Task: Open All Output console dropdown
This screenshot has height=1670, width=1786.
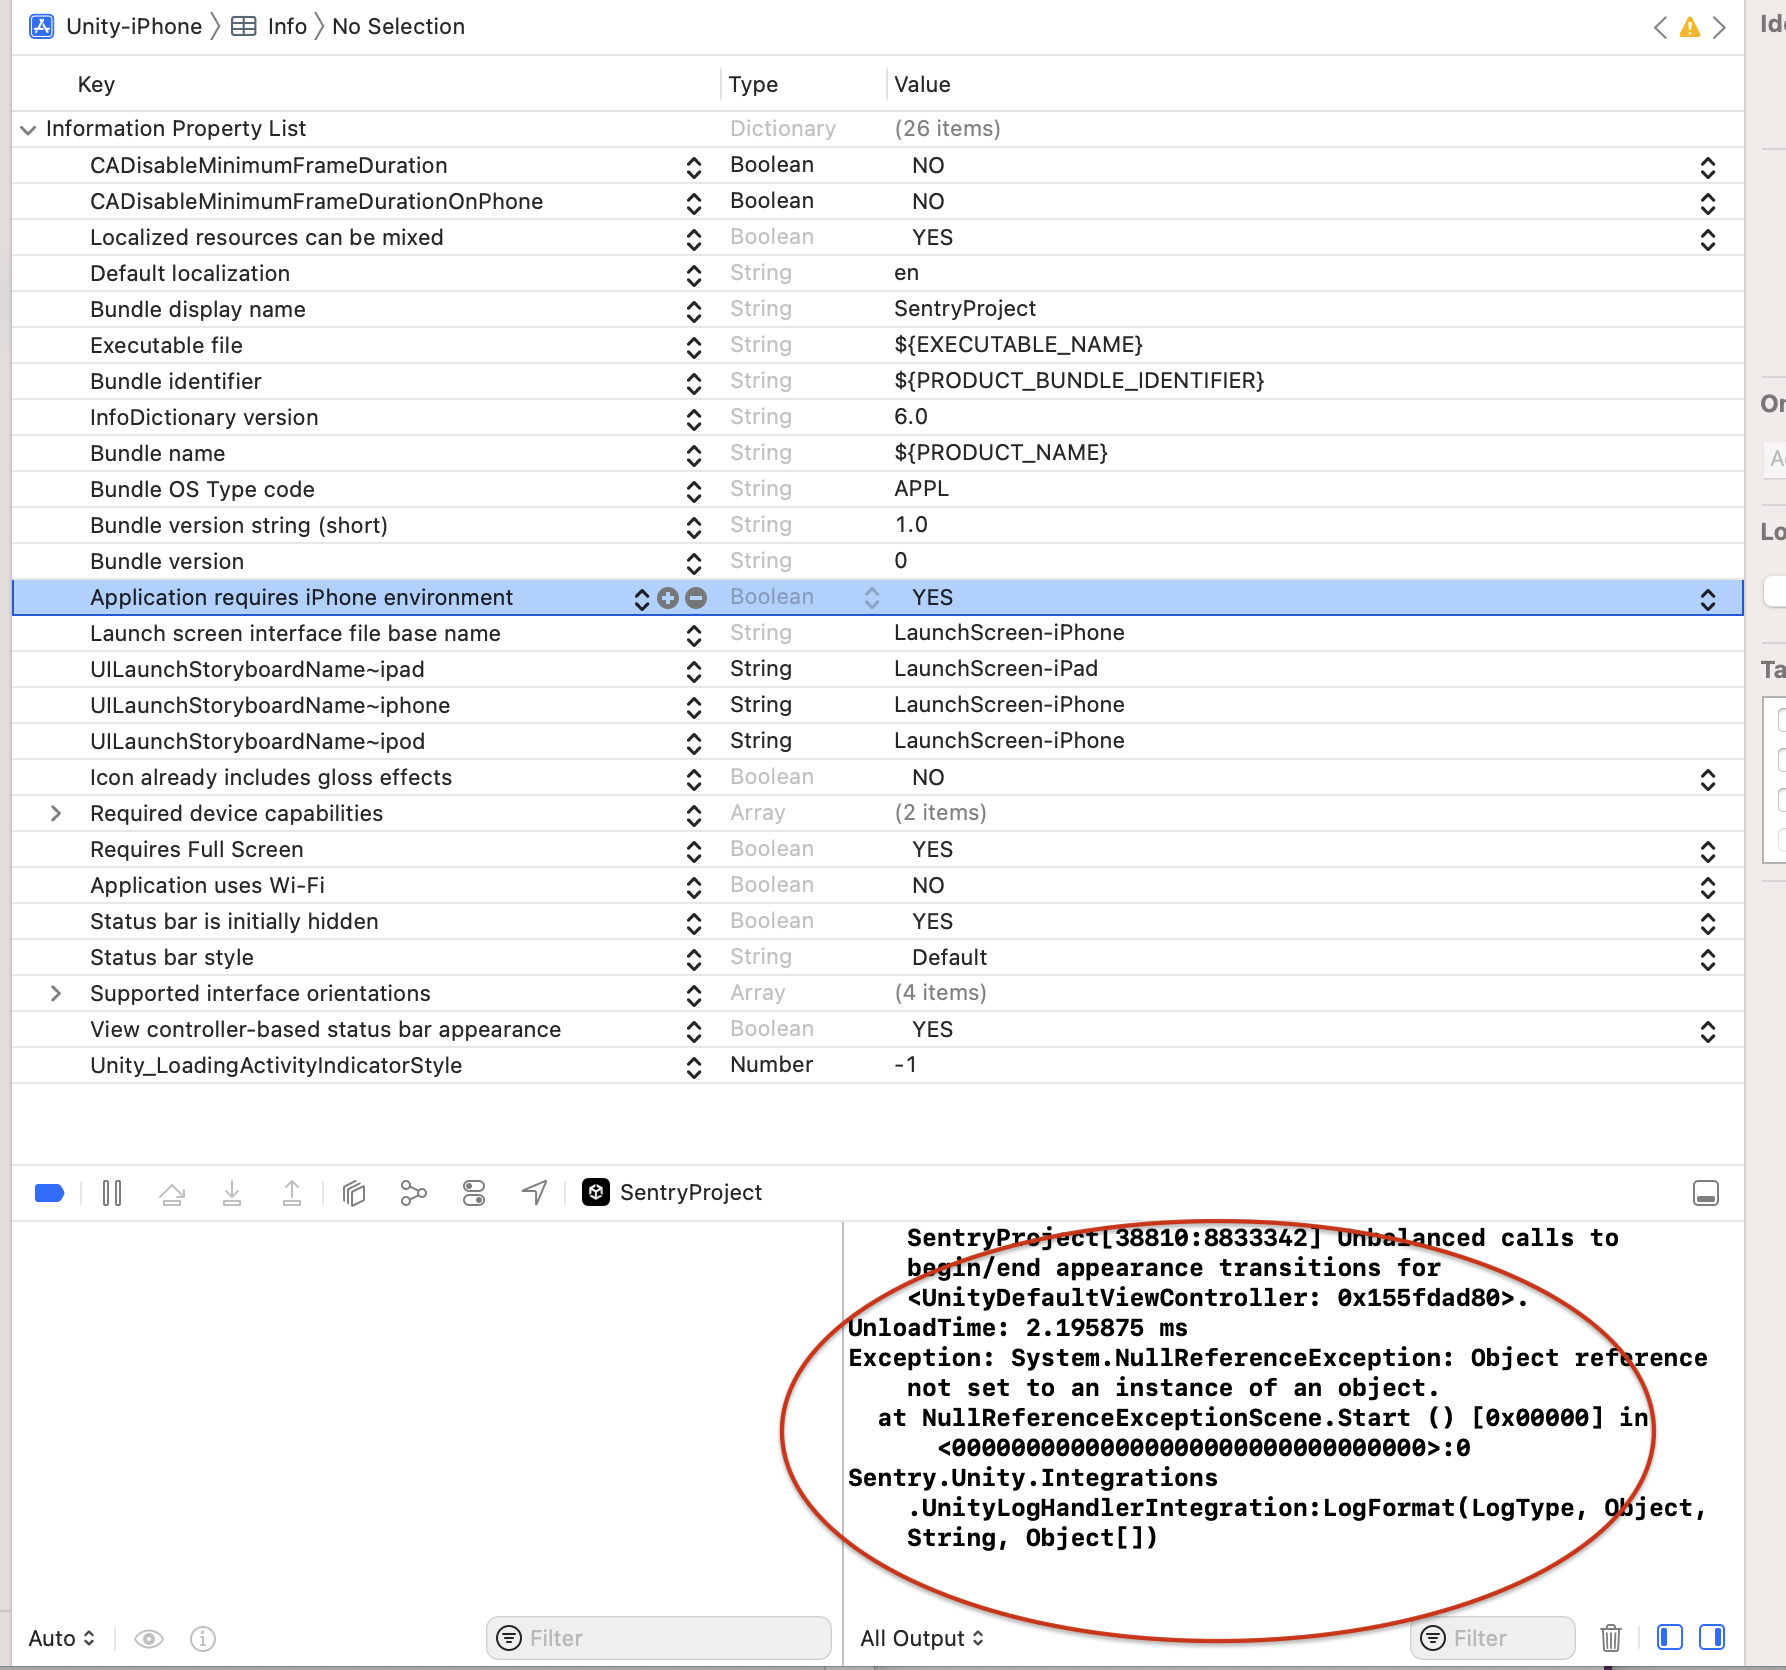Action: pyautogui.click(x=922, y=1638)
